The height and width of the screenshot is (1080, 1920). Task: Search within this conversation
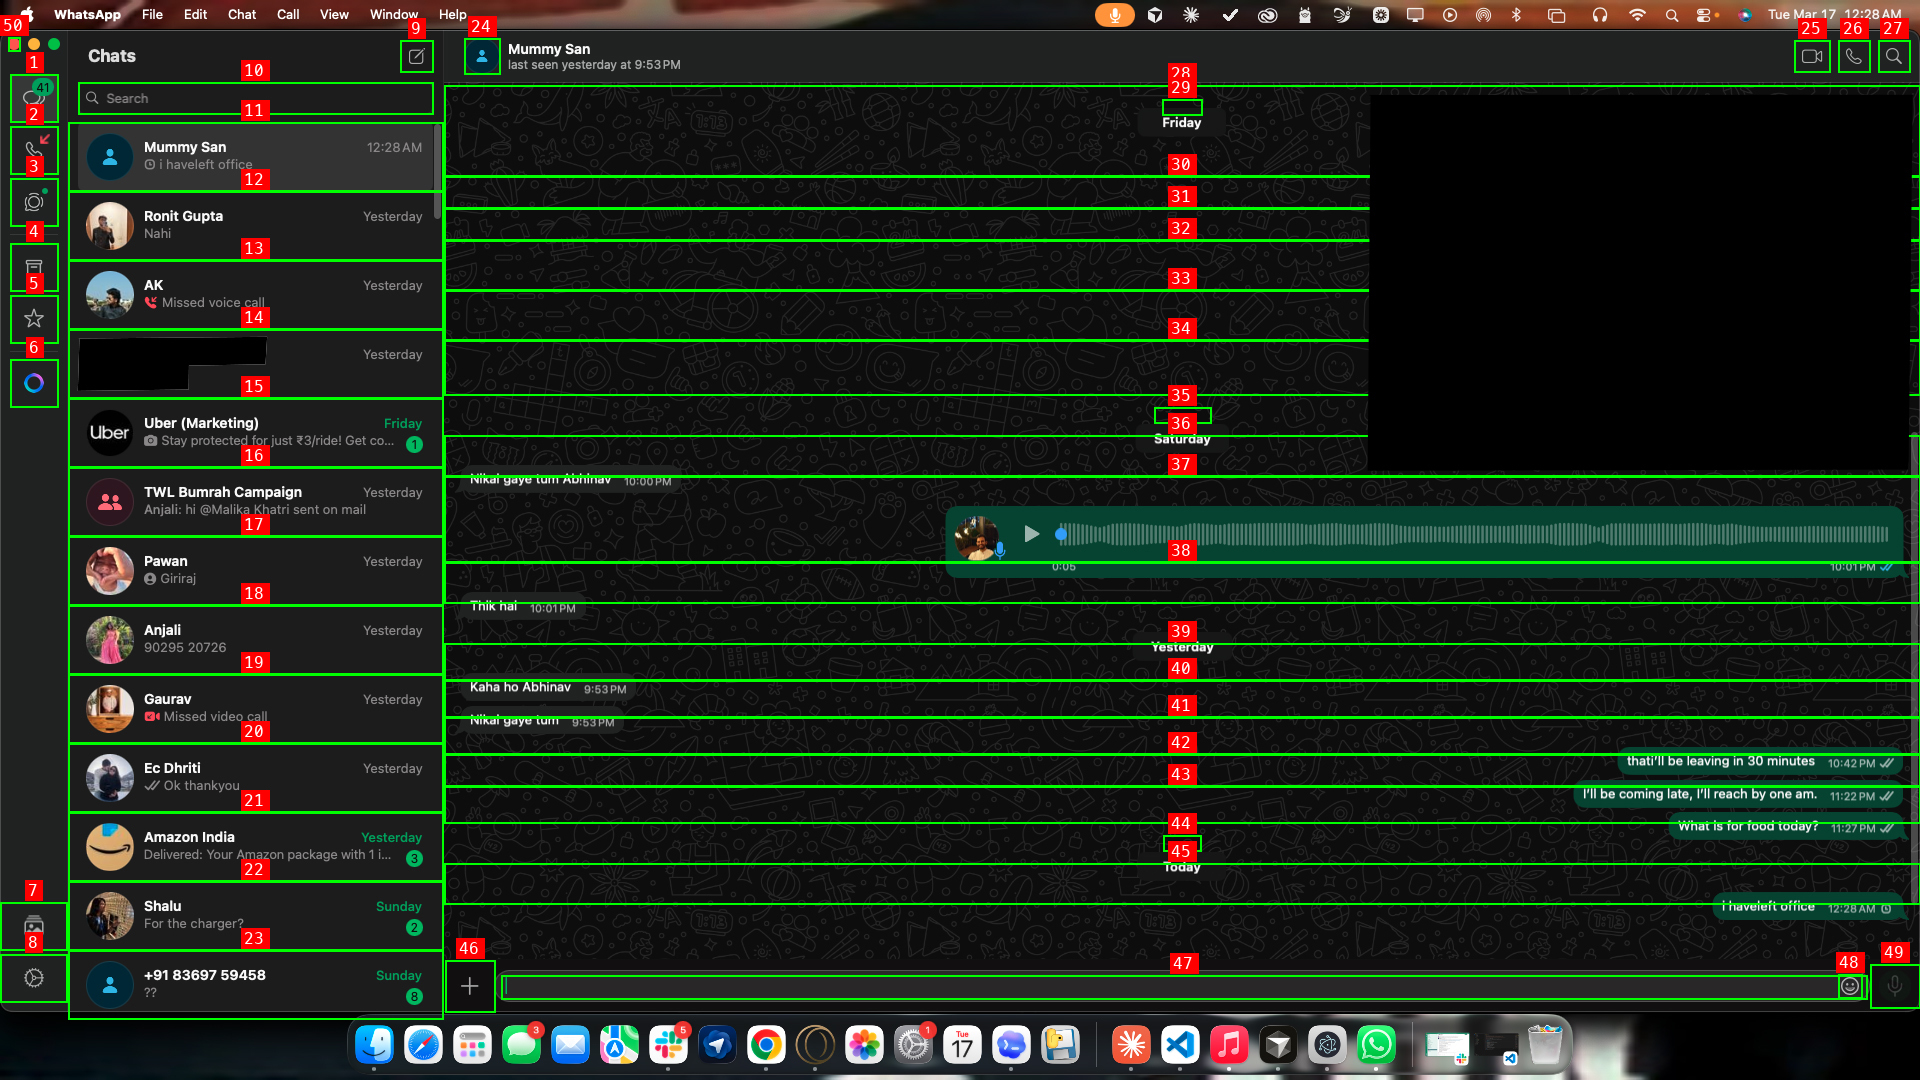pos(1893,56)
